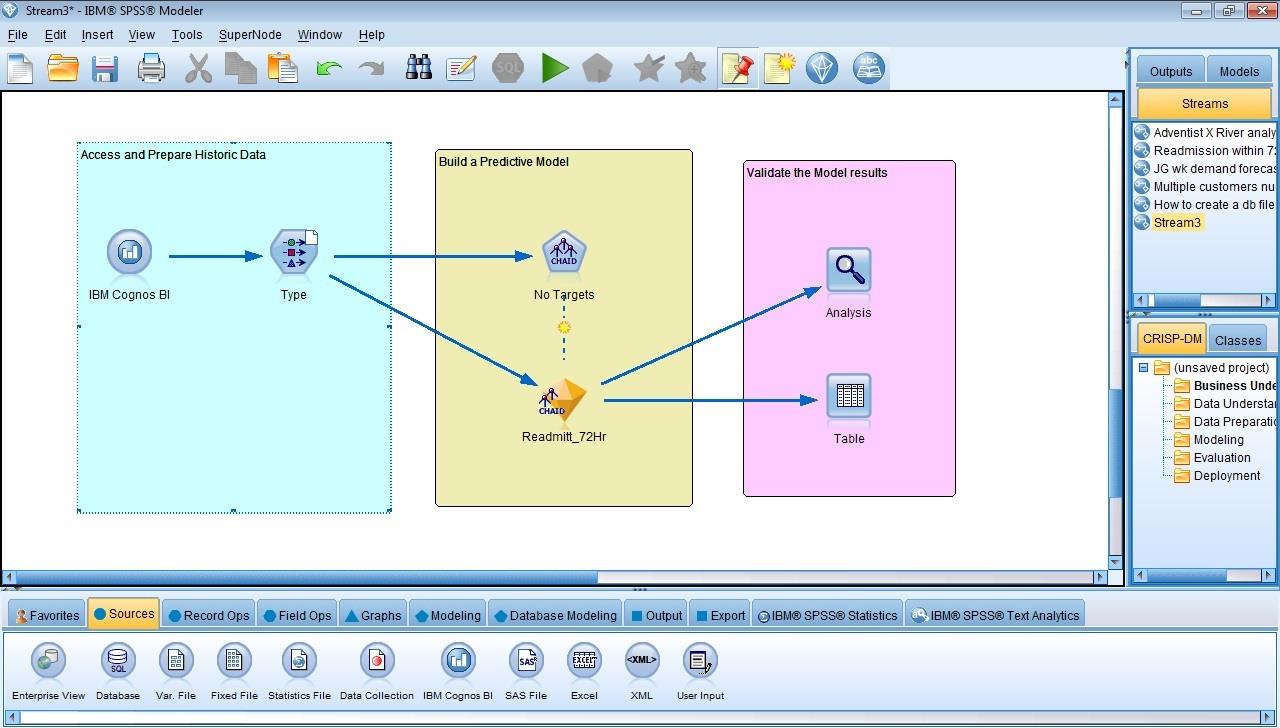Switch to the Output palette tab
This screenshot has height=728, width=1280.
(656, 615)
